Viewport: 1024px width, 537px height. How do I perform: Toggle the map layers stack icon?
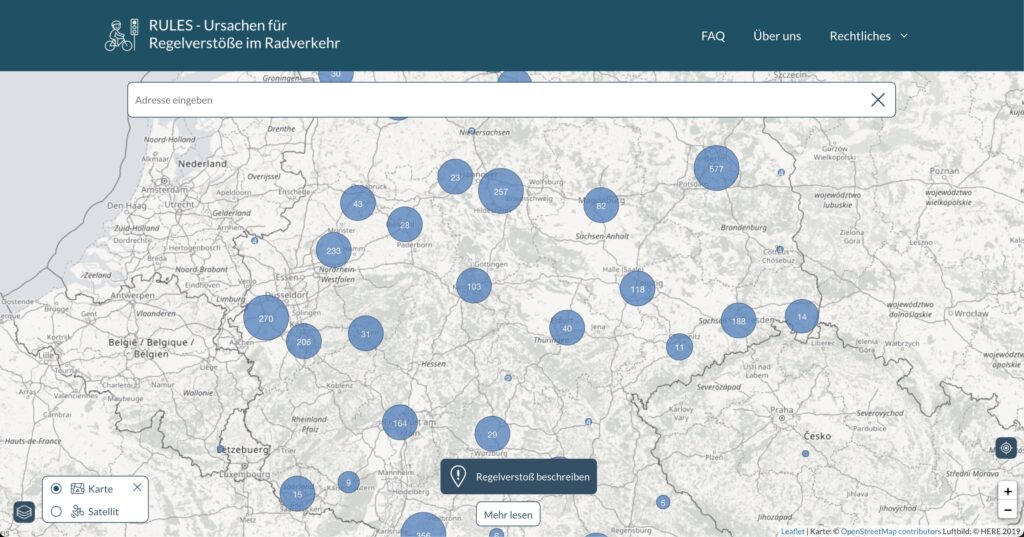(24, 512)
